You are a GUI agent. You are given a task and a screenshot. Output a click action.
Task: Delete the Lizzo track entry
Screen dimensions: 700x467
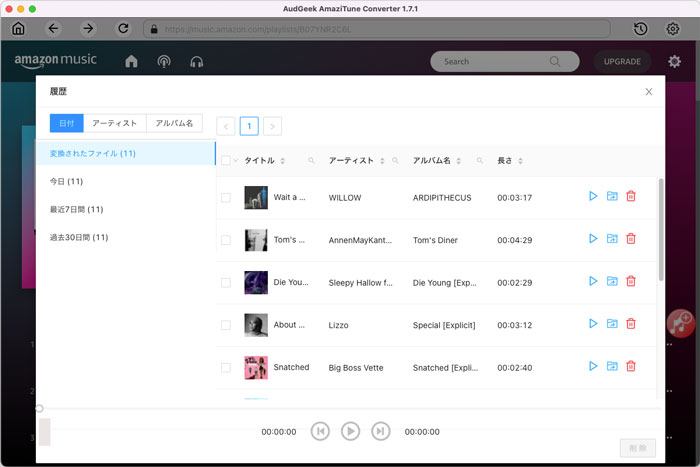tap(631, 323)
